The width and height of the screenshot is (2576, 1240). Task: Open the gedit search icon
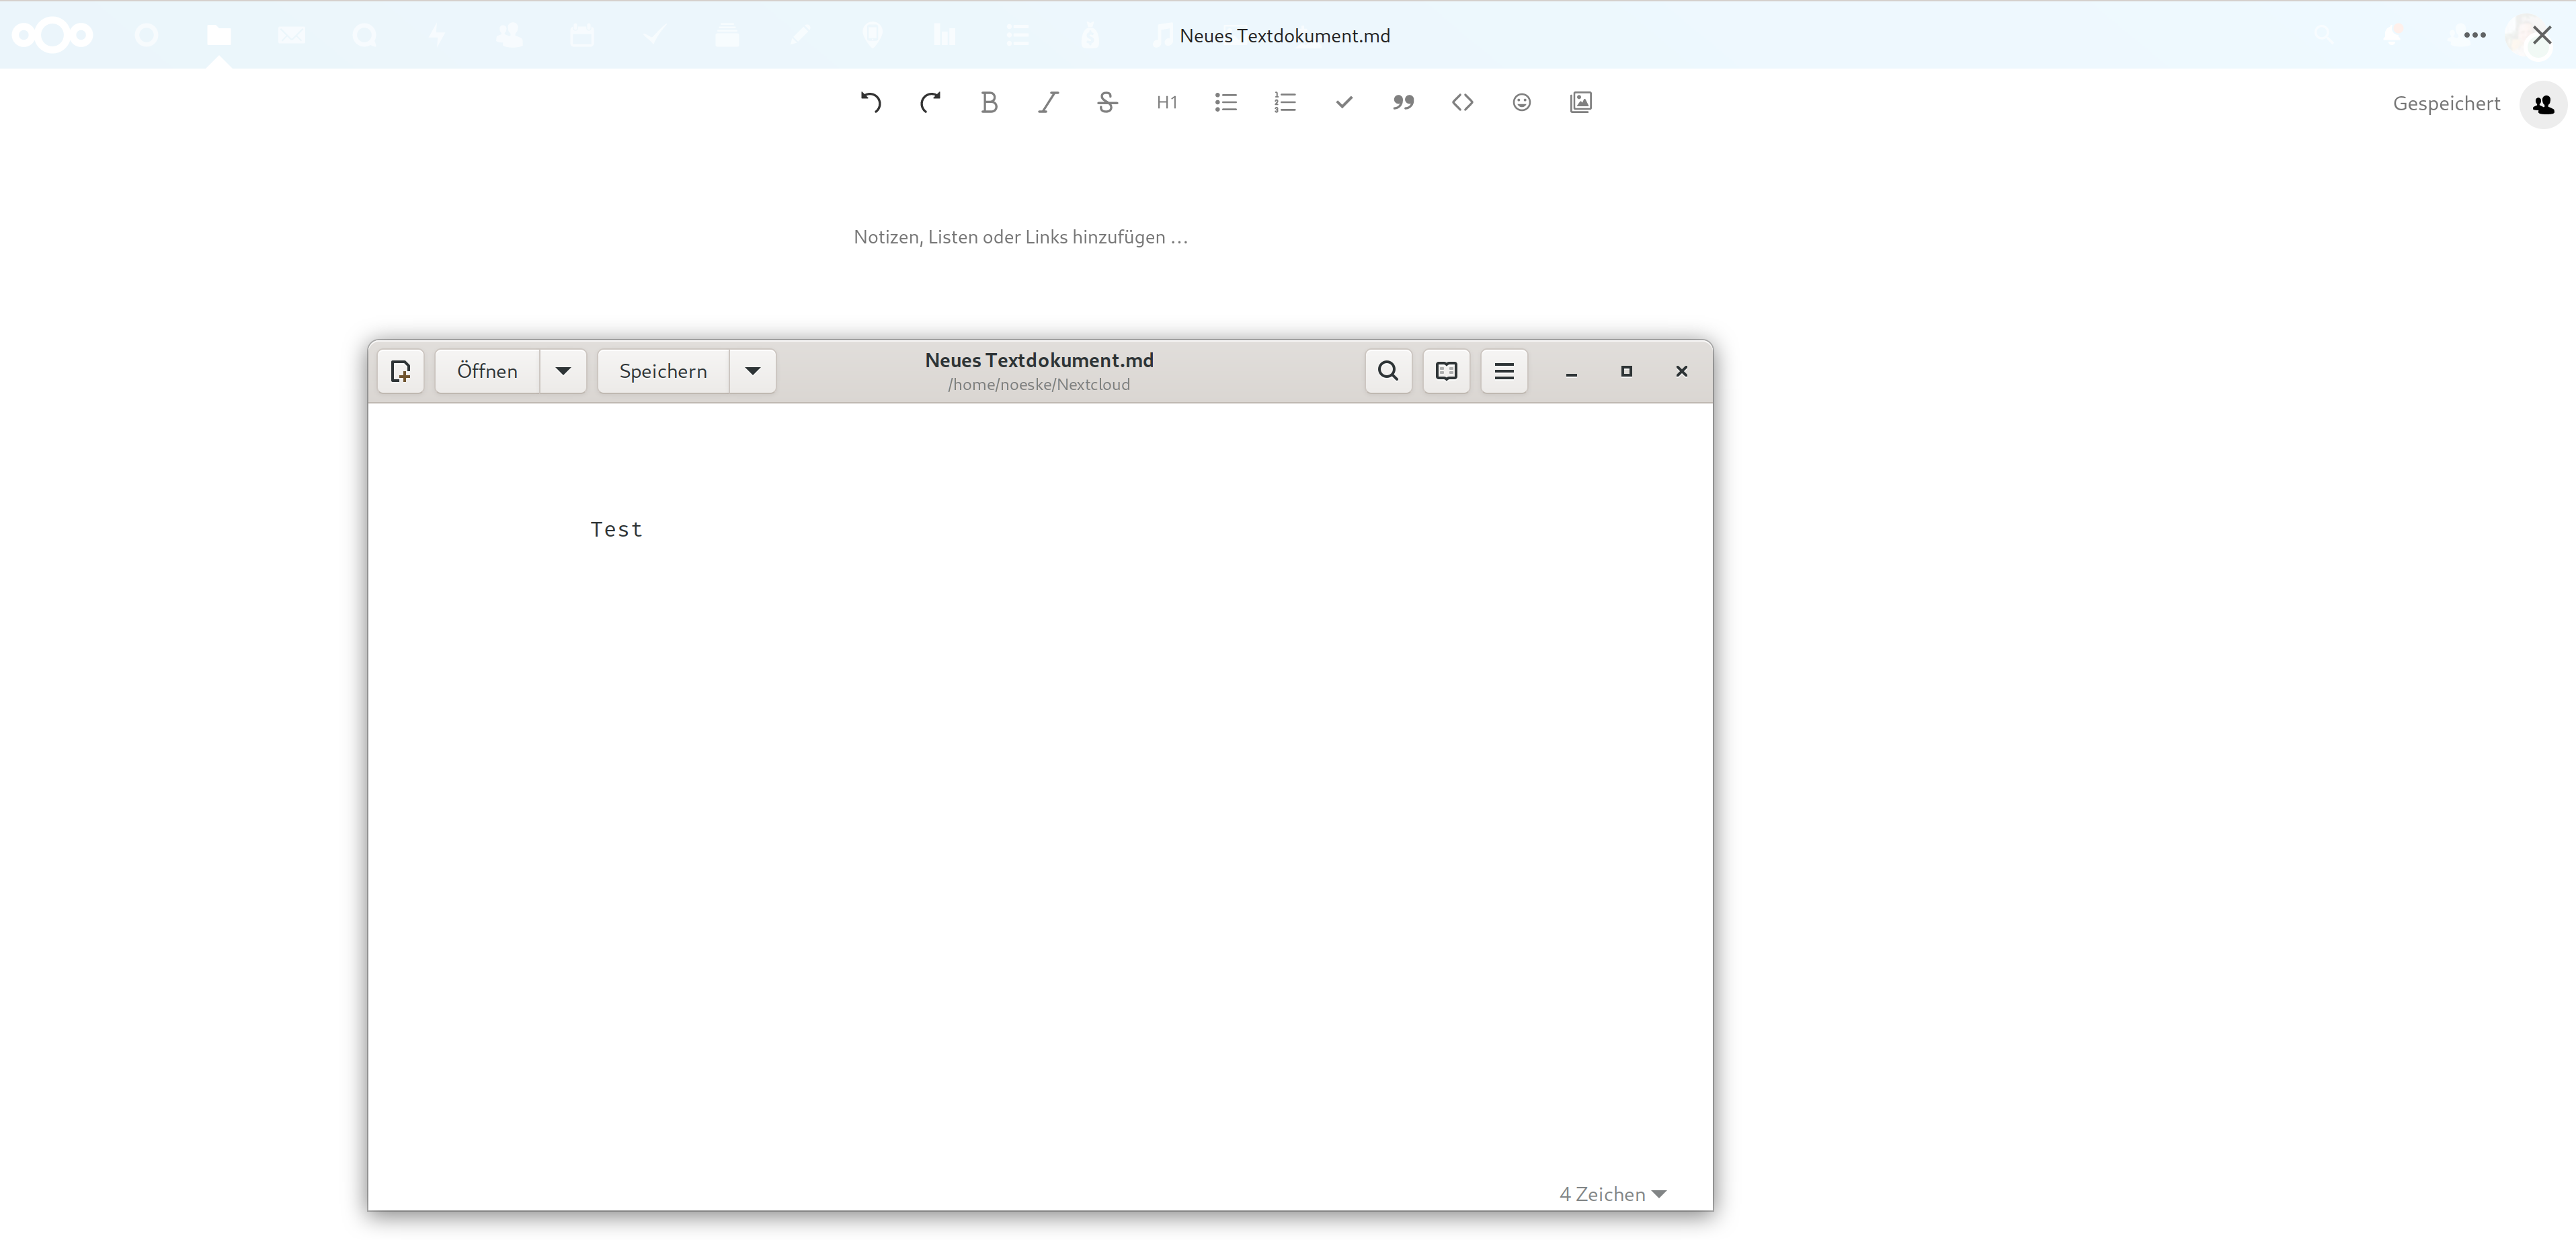point(1388,371)
